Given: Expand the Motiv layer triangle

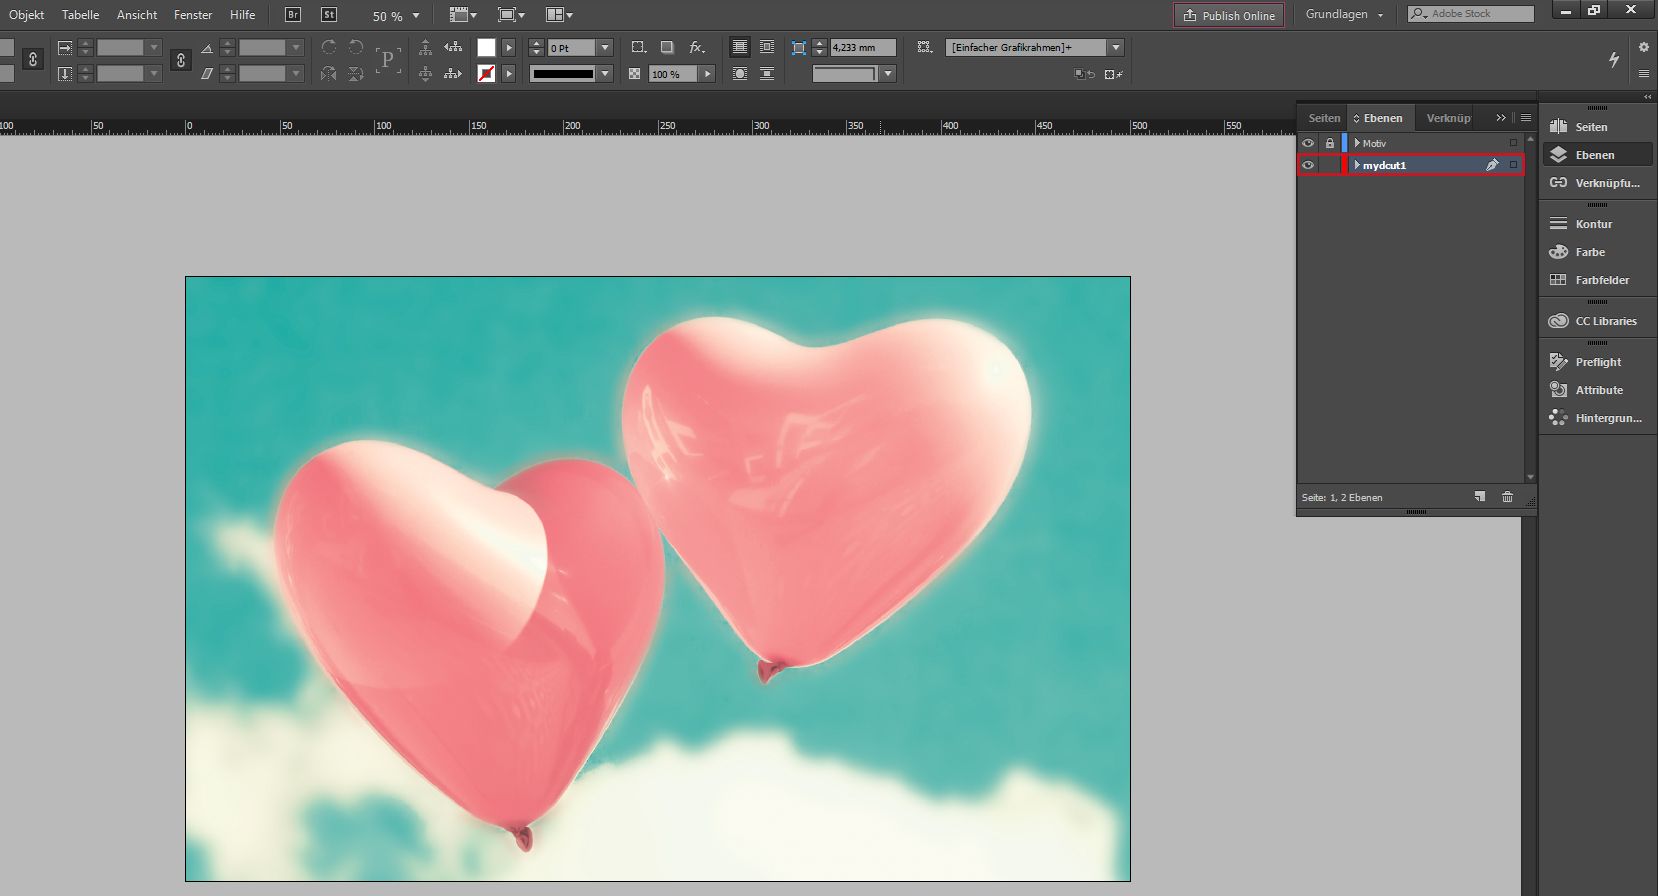Looking at the screenshot, I should coord(1357,143).
